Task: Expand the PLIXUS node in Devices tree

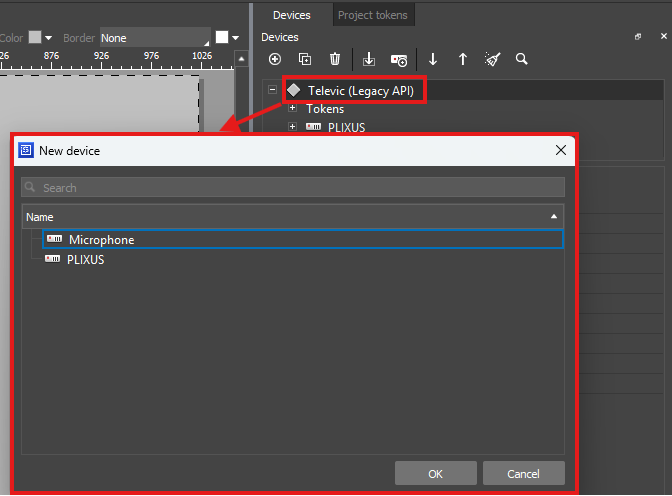Action: tap(292, 126)
